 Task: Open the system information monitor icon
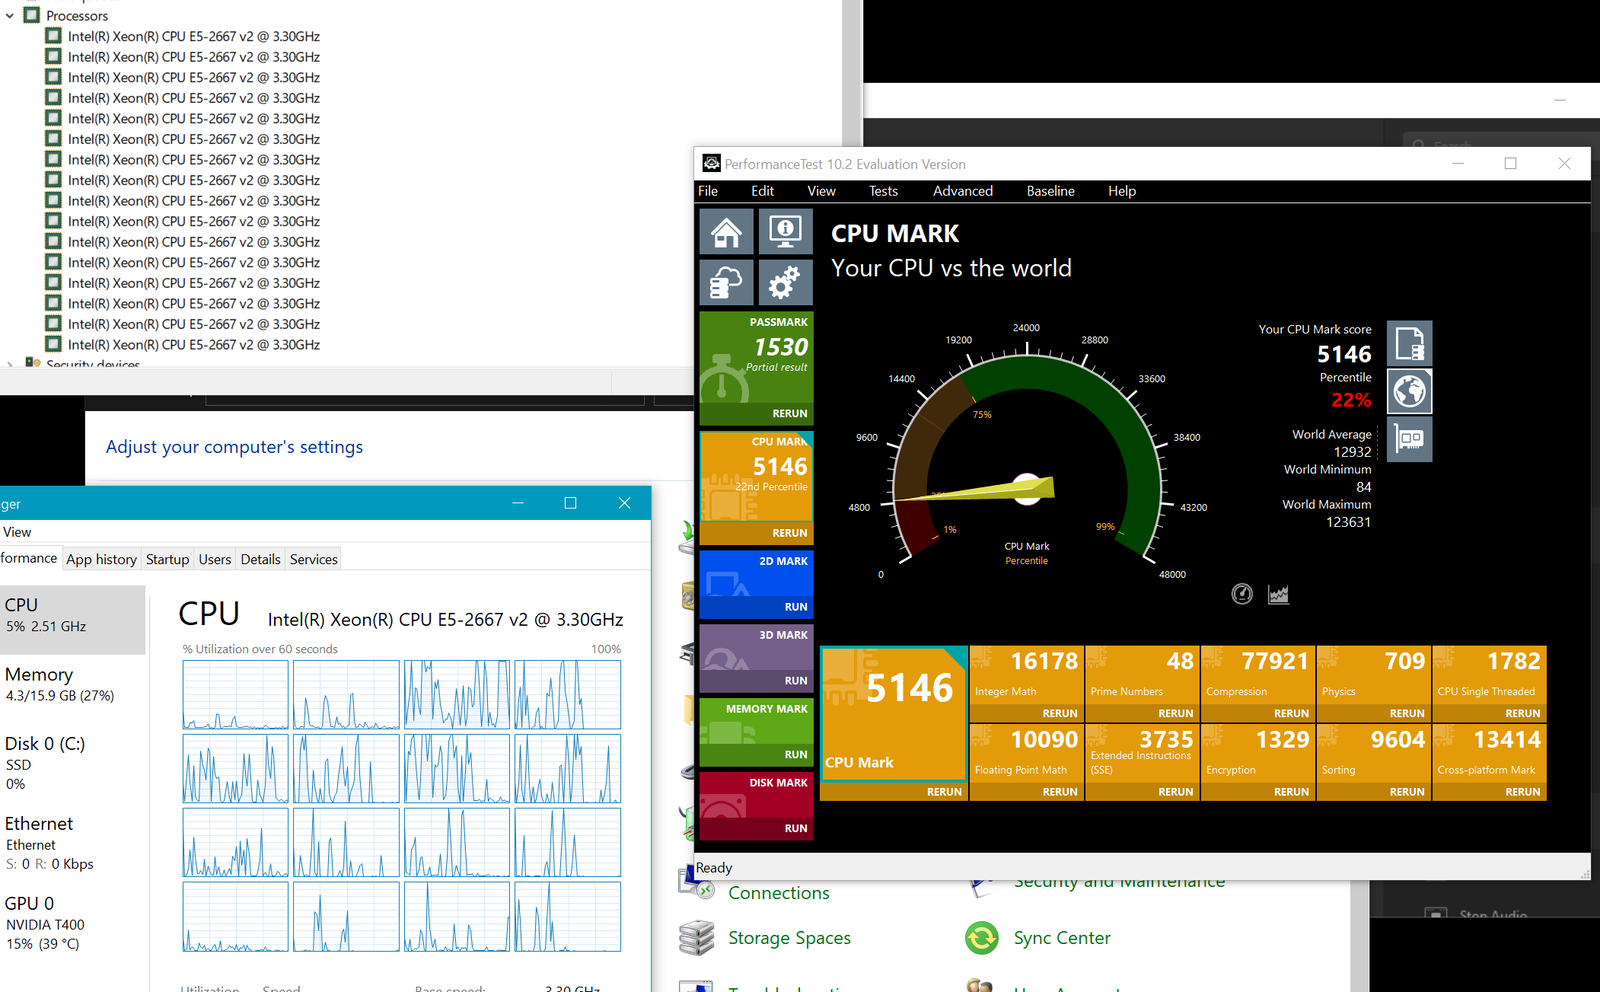tap(785, 232)
